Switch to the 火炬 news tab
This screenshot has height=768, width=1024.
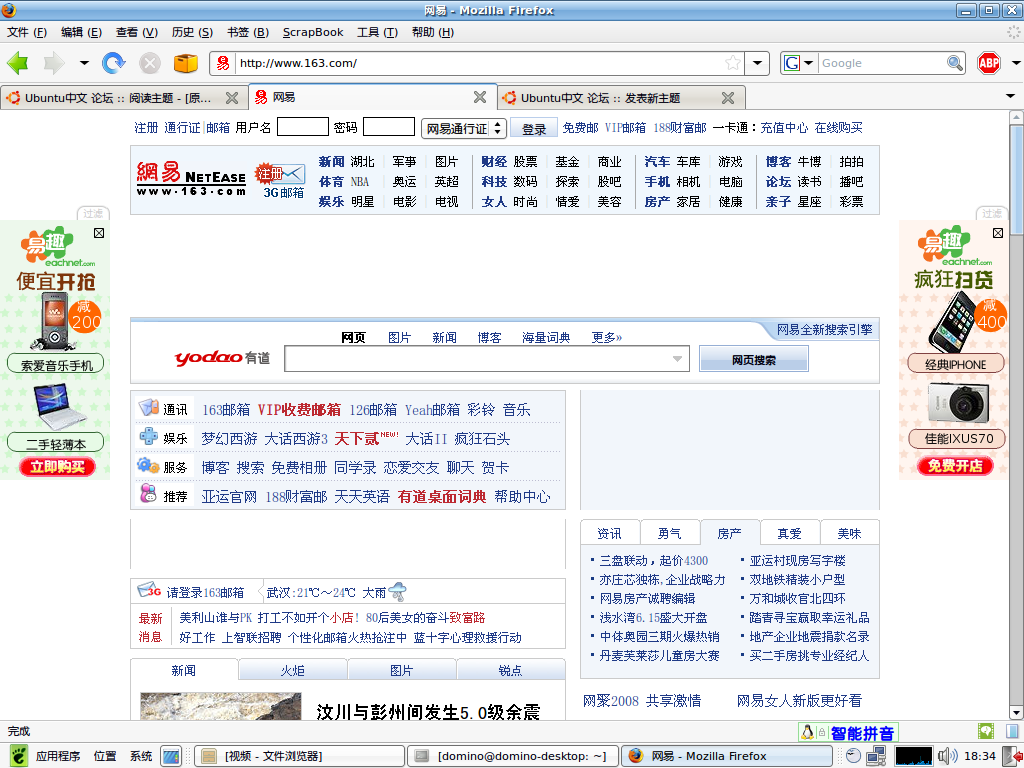[293, 671]
